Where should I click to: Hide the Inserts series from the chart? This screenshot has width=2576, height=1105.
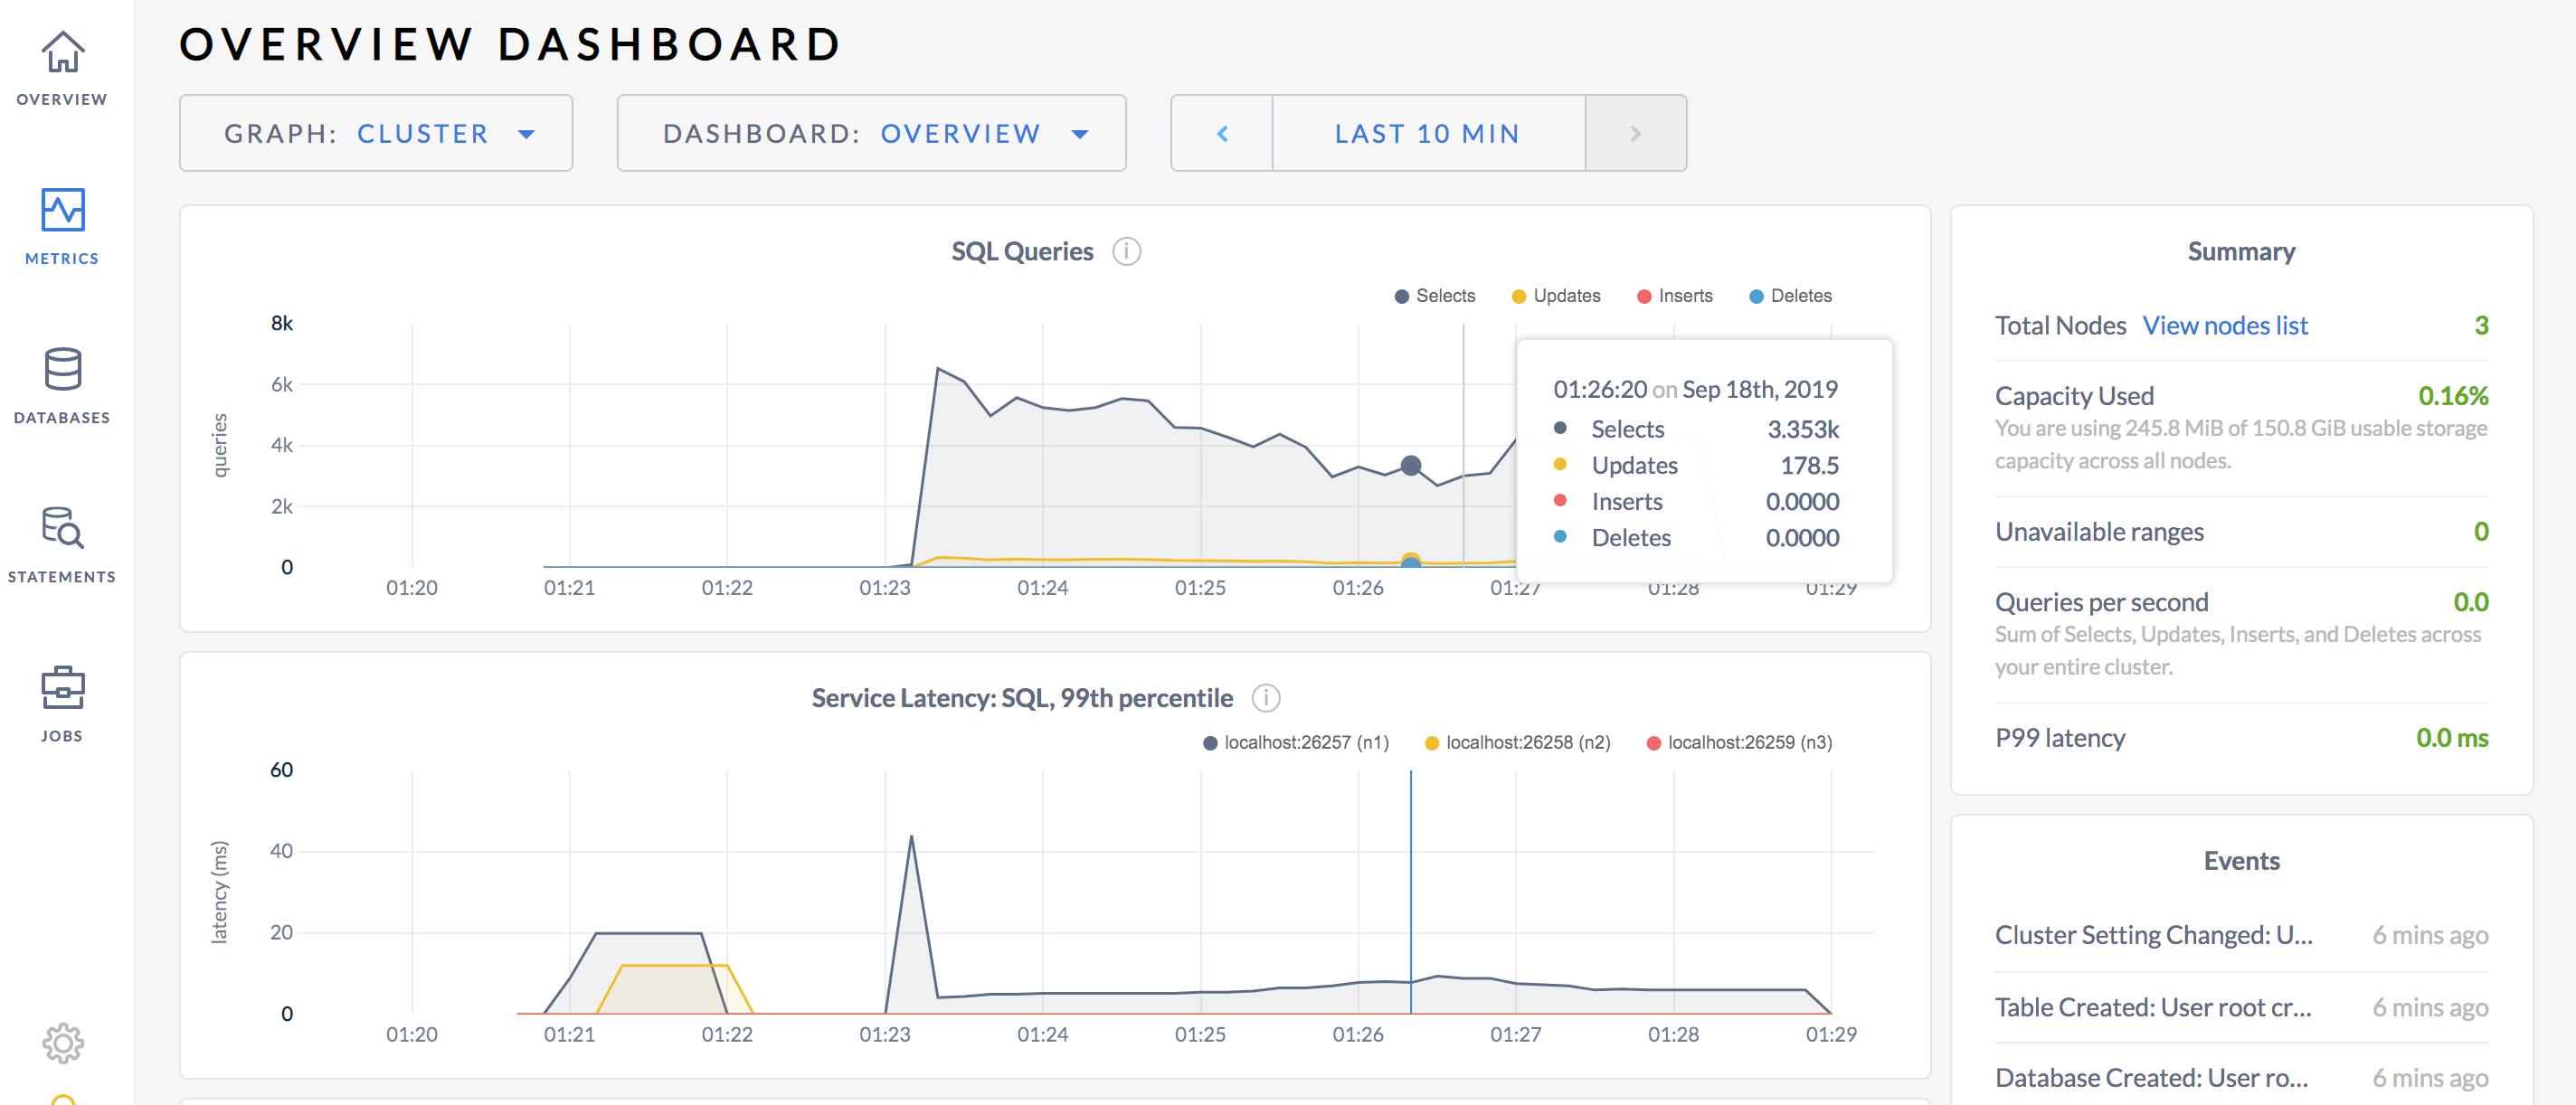tap(1674, 295)
